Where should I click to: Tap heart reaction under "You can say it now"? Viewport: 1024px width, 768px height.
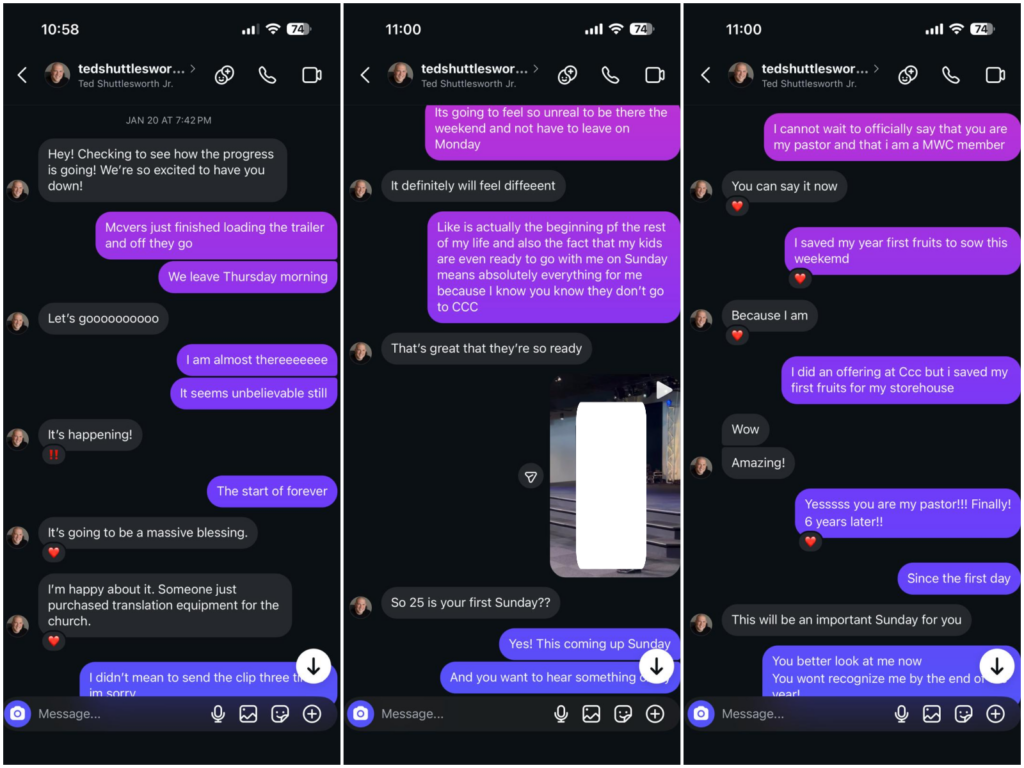click(737, 206)
